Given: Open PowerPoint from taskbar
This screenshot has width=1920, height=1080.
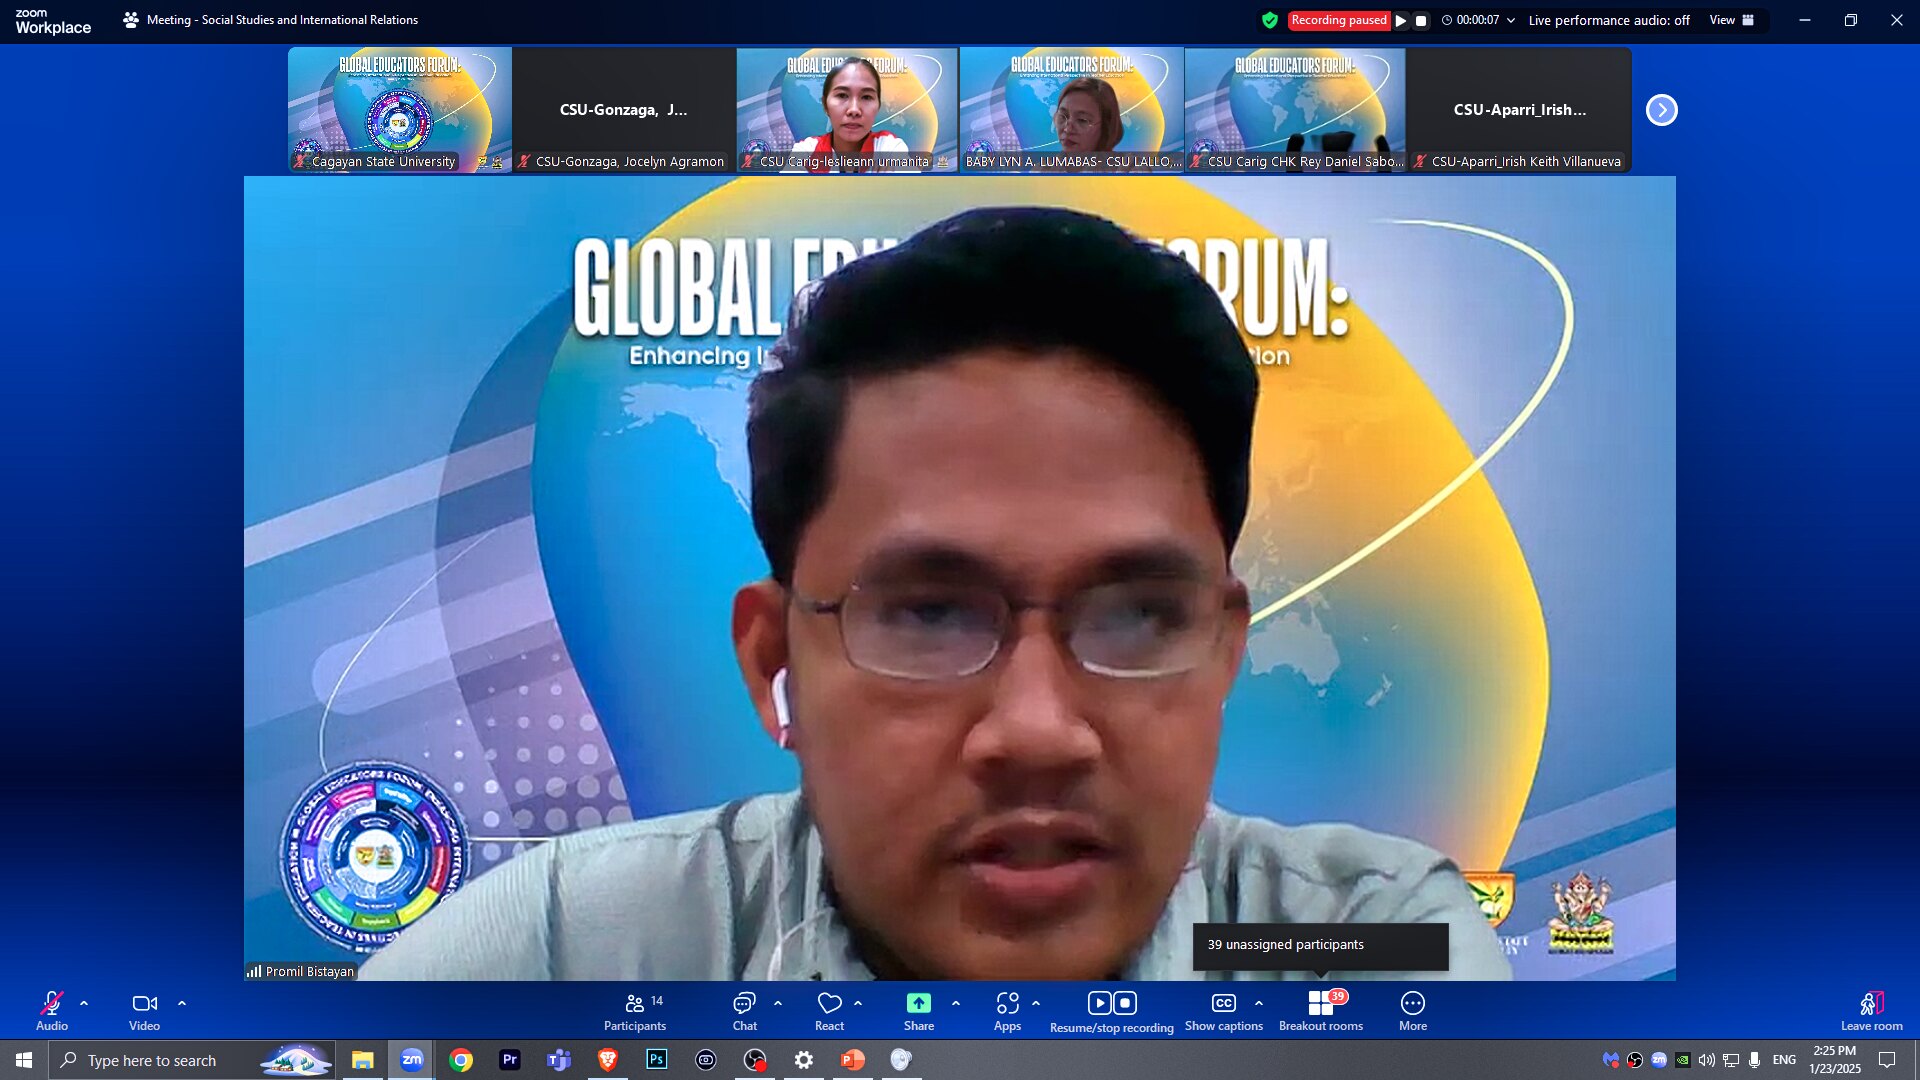Looking at the screenshot, I should pyautogui.click(x=853, y=1060).
